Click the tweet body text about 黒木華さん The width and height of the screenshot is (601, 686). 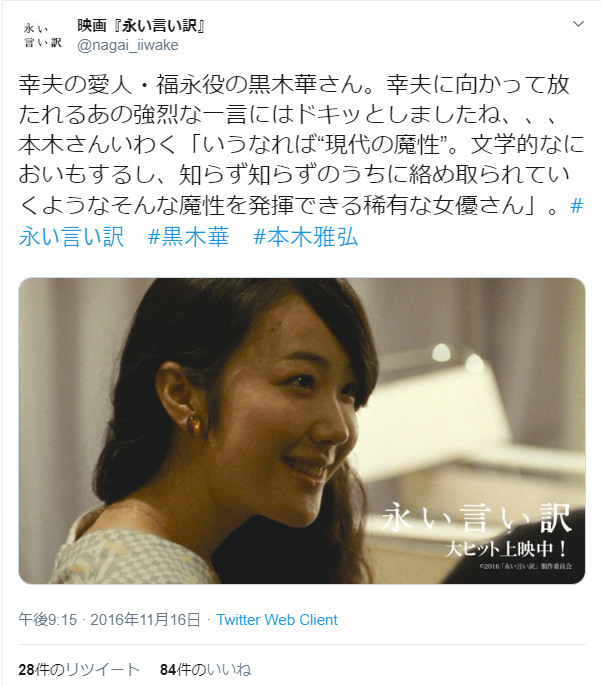pyautogui.click(x=301, y=145)
